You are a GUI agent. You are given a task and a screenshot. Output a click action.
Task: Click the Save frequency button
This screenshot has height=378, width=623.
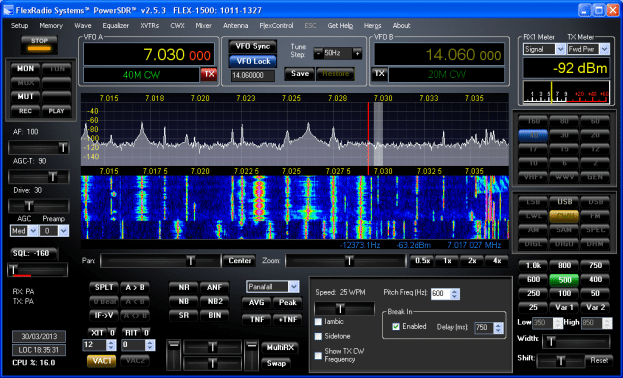tap(300, 74)
